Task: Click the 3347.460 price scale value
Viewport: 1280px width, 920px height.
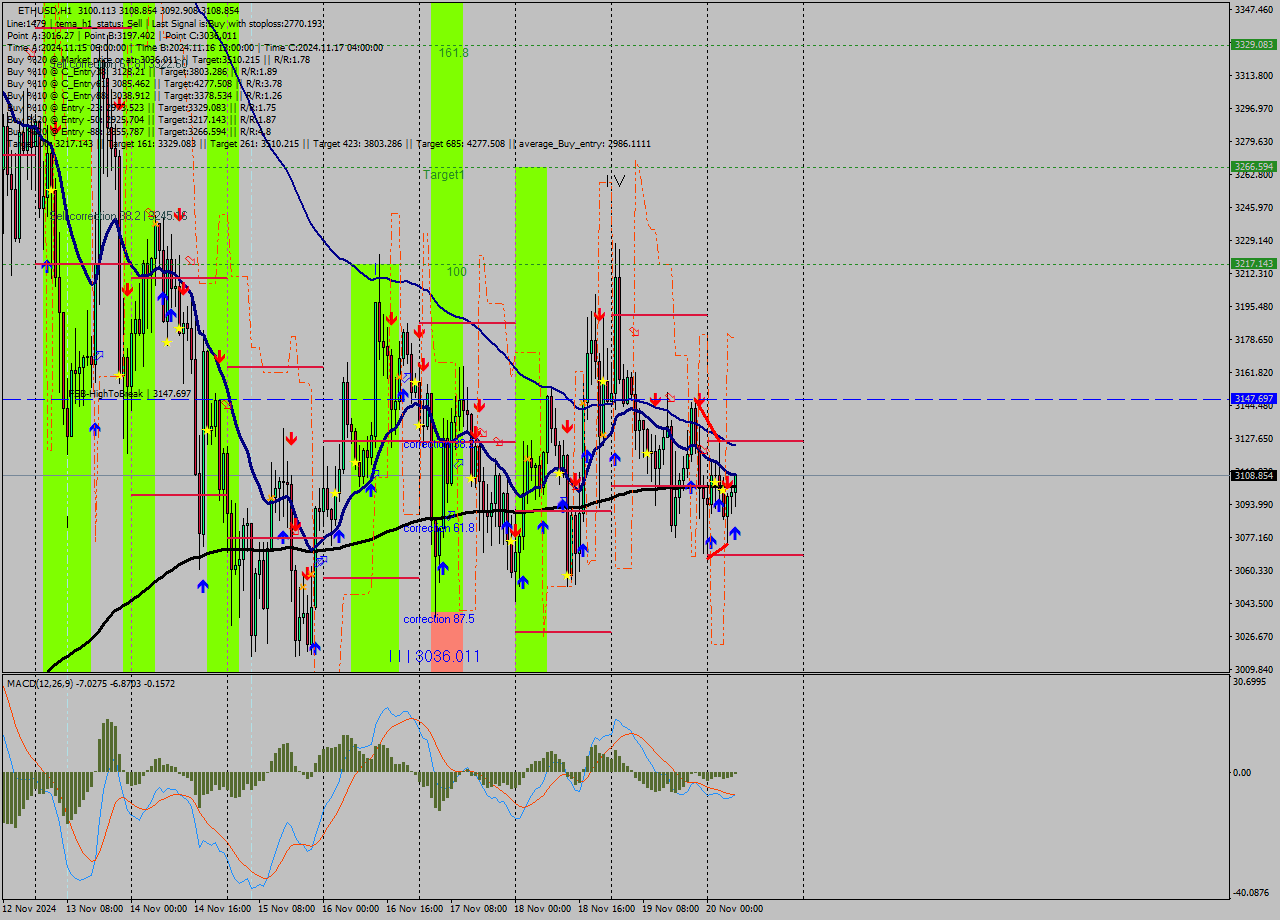Action: coord(1254,9)
